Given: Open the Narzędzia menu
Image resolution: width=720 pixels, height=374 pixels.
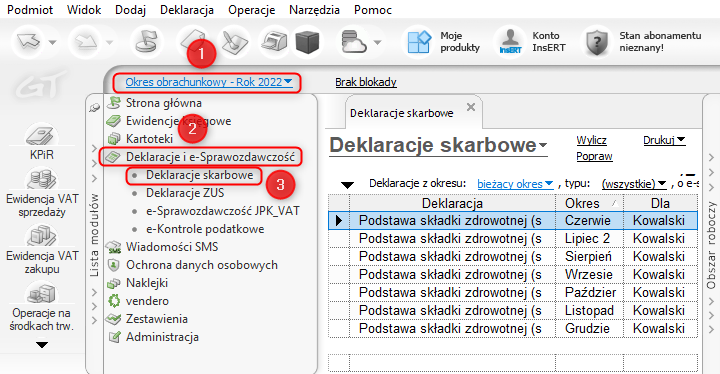Looking at the screenshot, I should [x=314, y=10].
